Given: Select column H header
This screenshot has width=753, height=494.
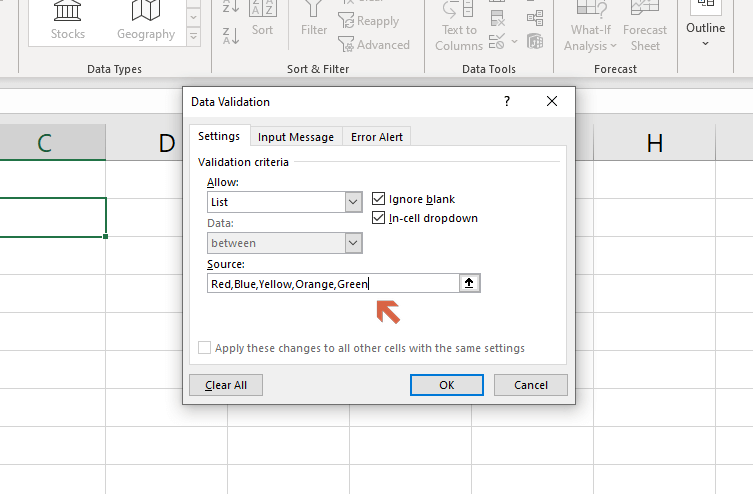Looking at the screenshot, I should tap(655, 143).
